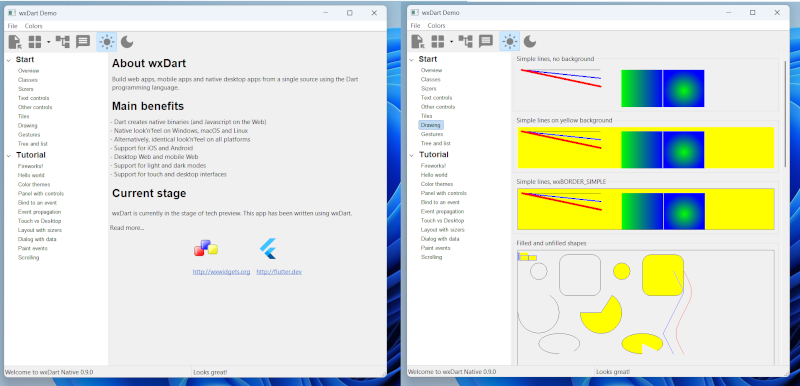Click the vertical scrollbar in right window
Viewport: 800px width, 386px height.
[786, 113]
